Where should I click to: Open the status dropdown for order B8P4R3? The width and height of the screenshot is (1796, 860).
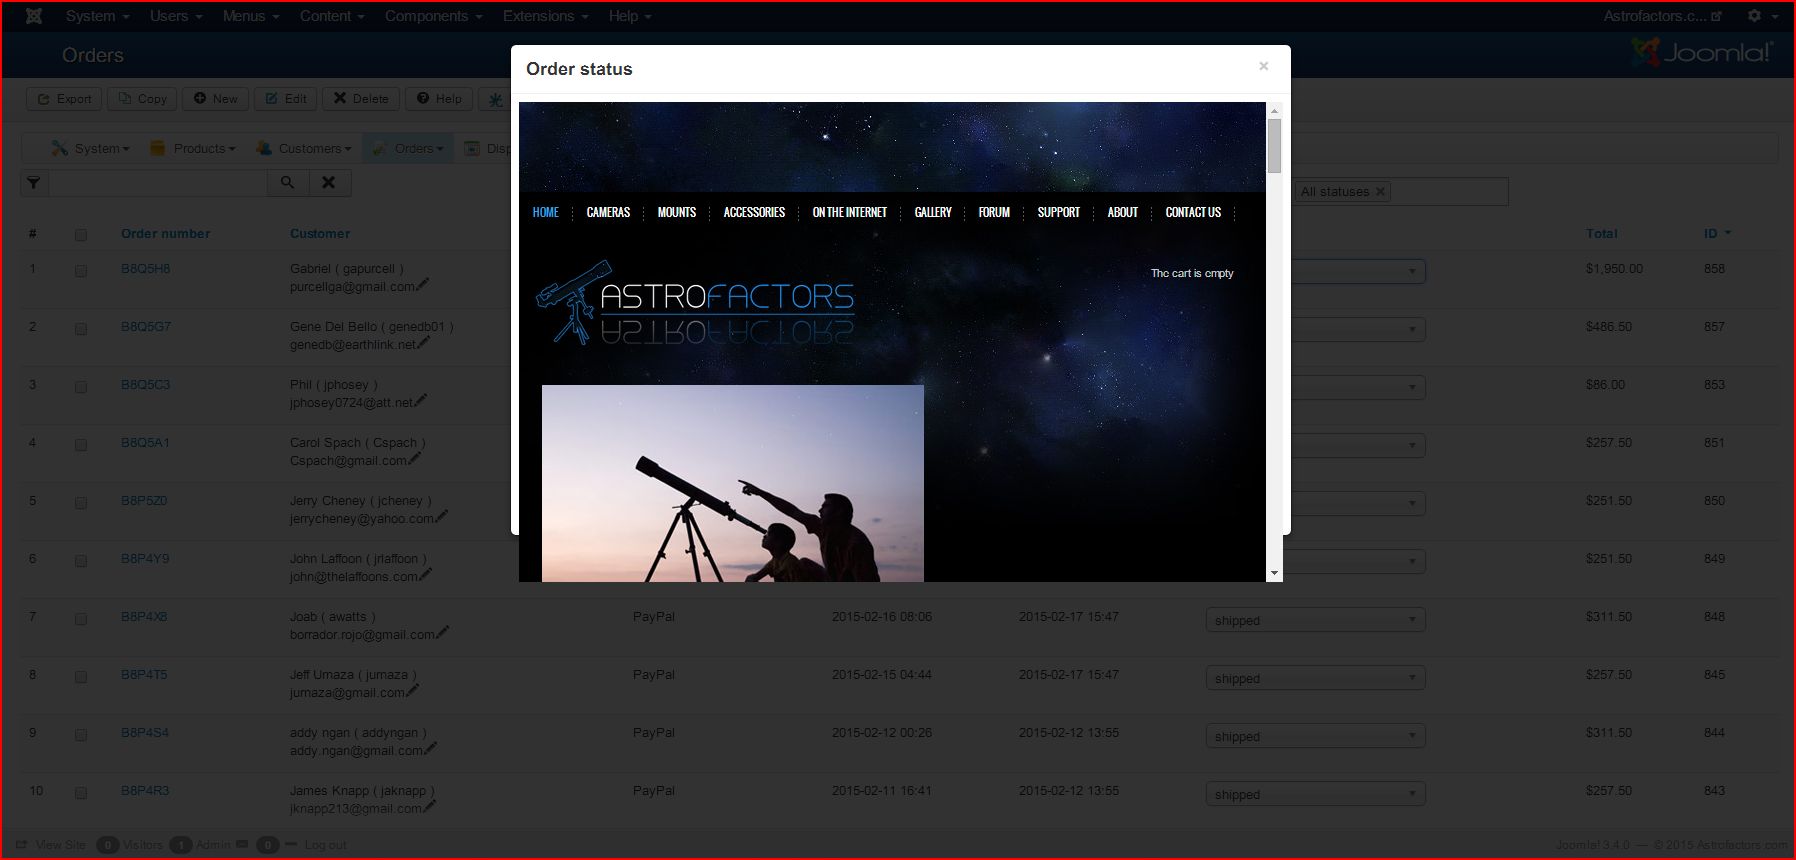click(x=1315, y=794)
